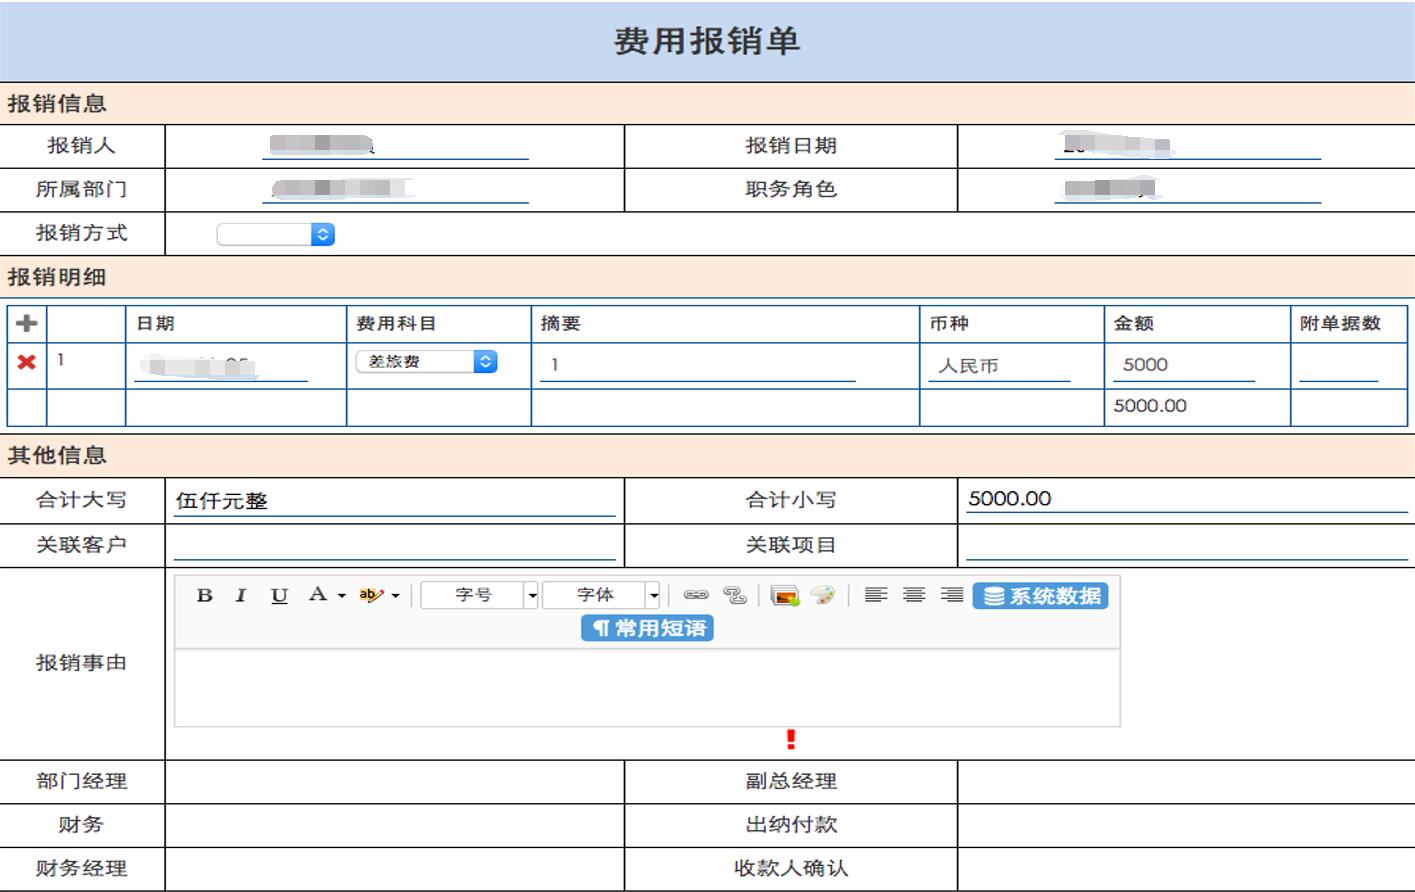This screenshot has height=892, width=1415.
Task: Insert an image via the picture icon
Action: 785,596
